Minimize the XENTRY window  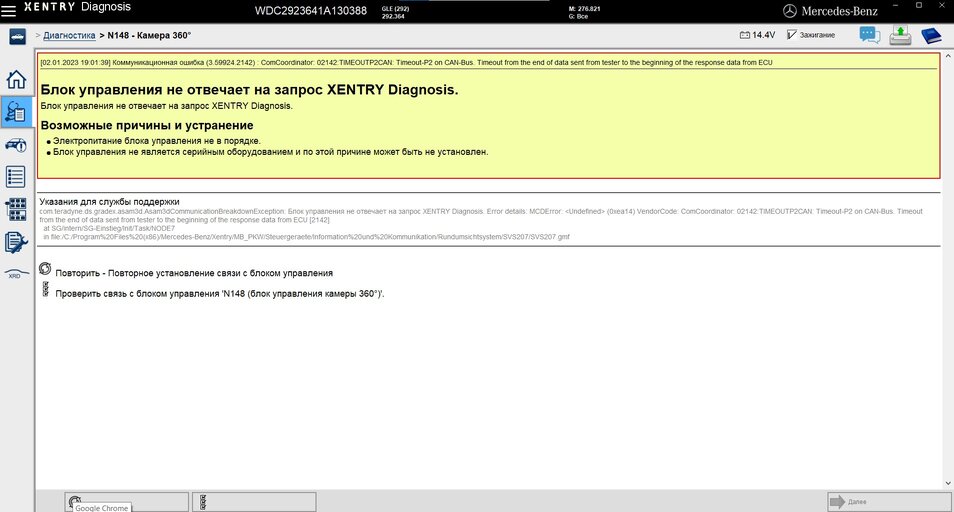(x=896, y=5)
